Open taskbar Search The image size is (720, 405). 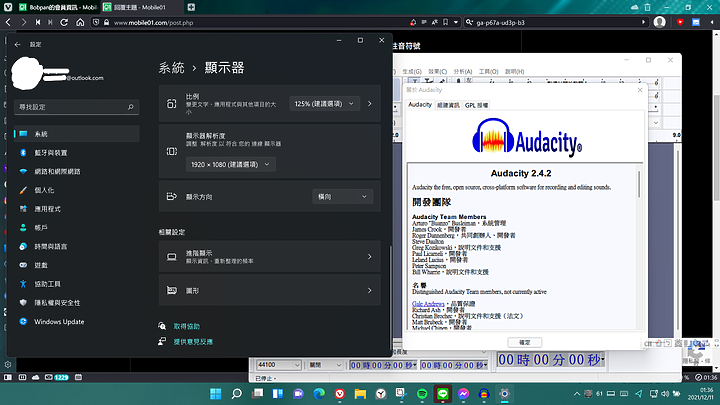click(x=236, y=394)
